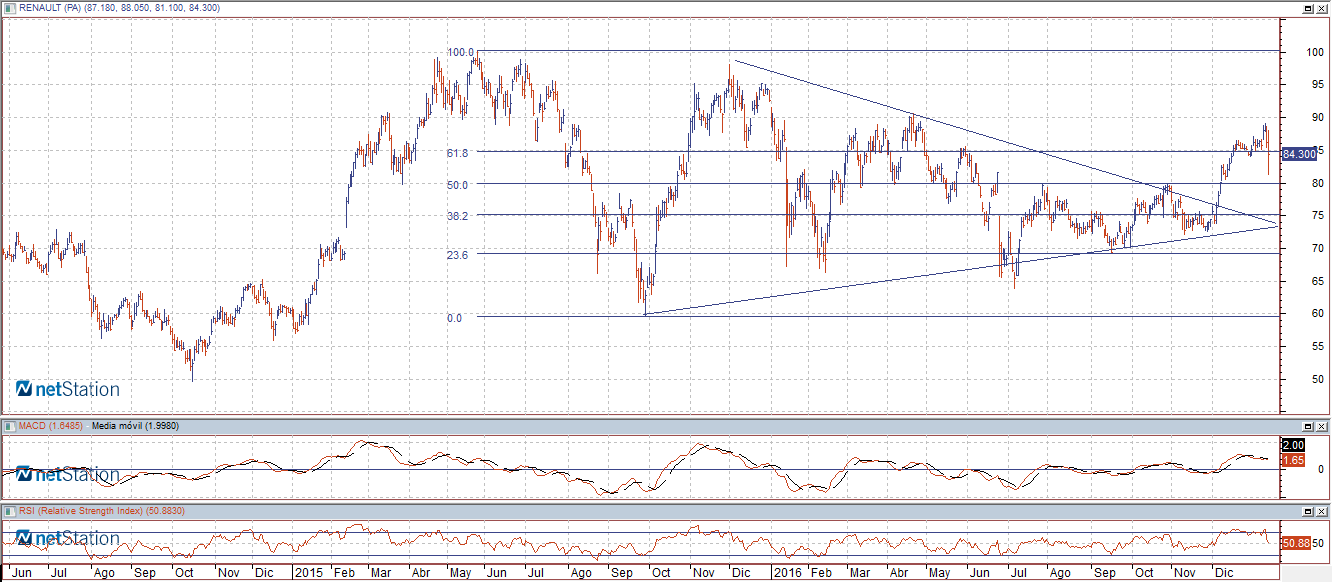Click the Fibonacci 100.0 level label
This screenshot has width=1332, height=582.
point(460,51)
